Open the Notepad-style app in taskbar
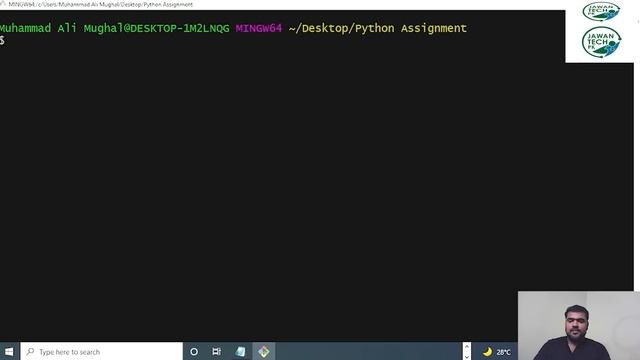This screenshot has width=640, height=360. [240, 351]
